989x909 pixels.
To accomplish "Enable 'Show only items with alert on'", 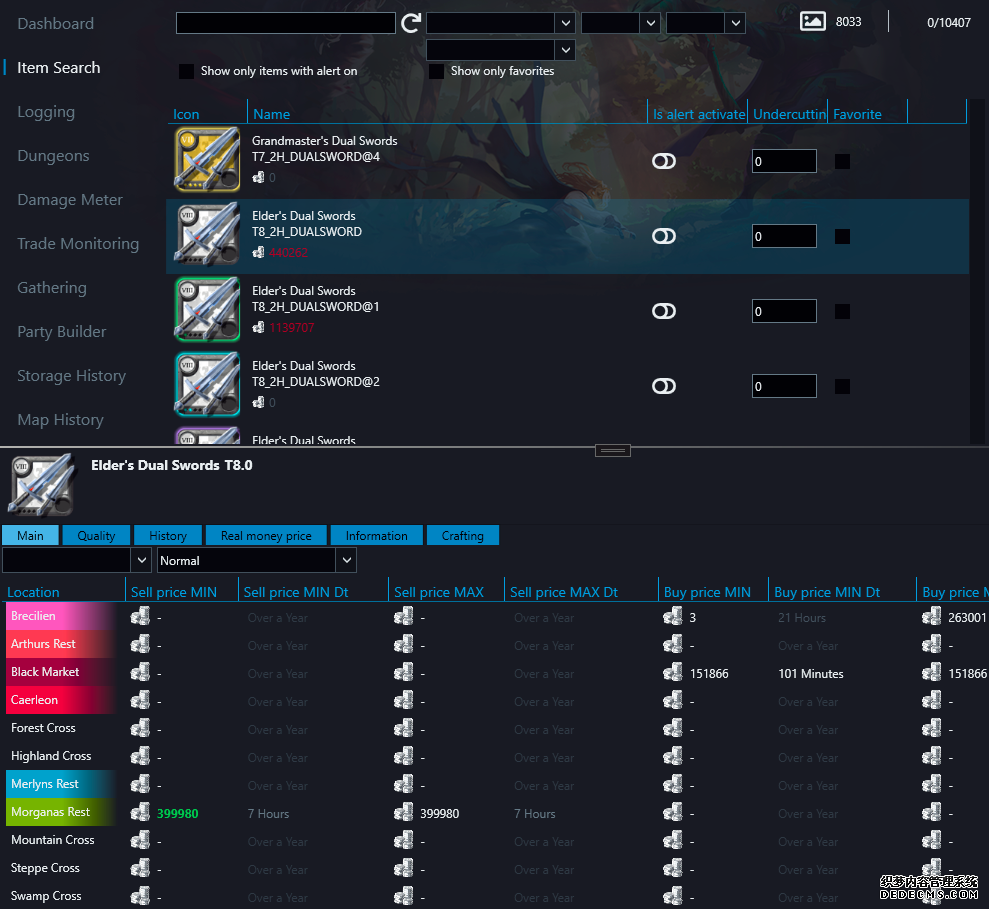I will 186,71.
